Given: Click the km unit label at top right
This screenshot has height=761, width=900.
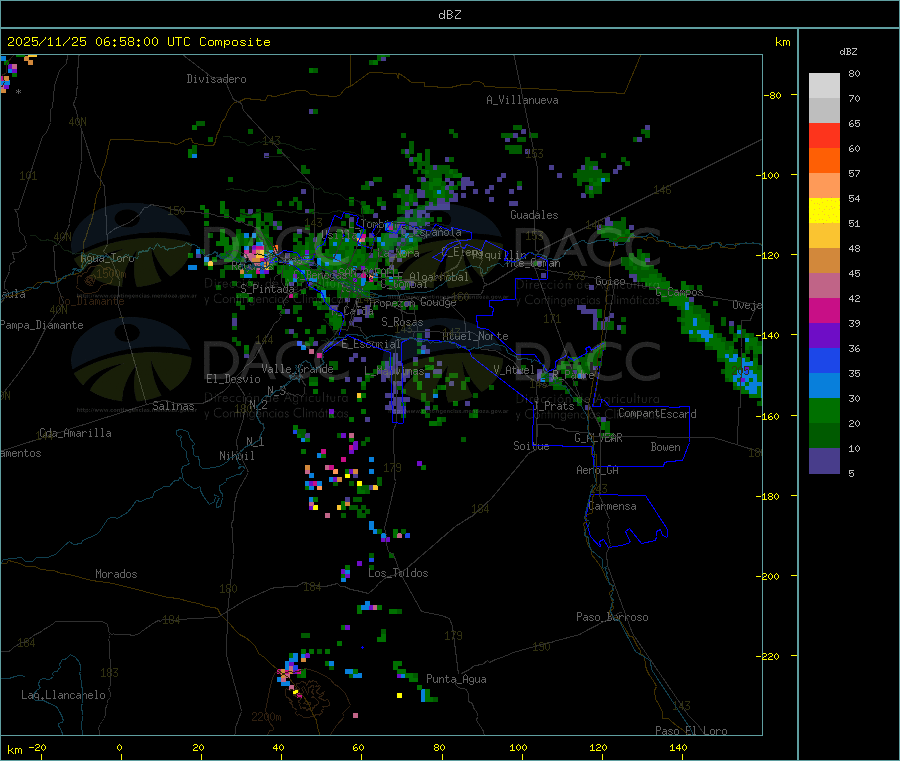Looking at the screenshot, I should [x=782, y=42].
